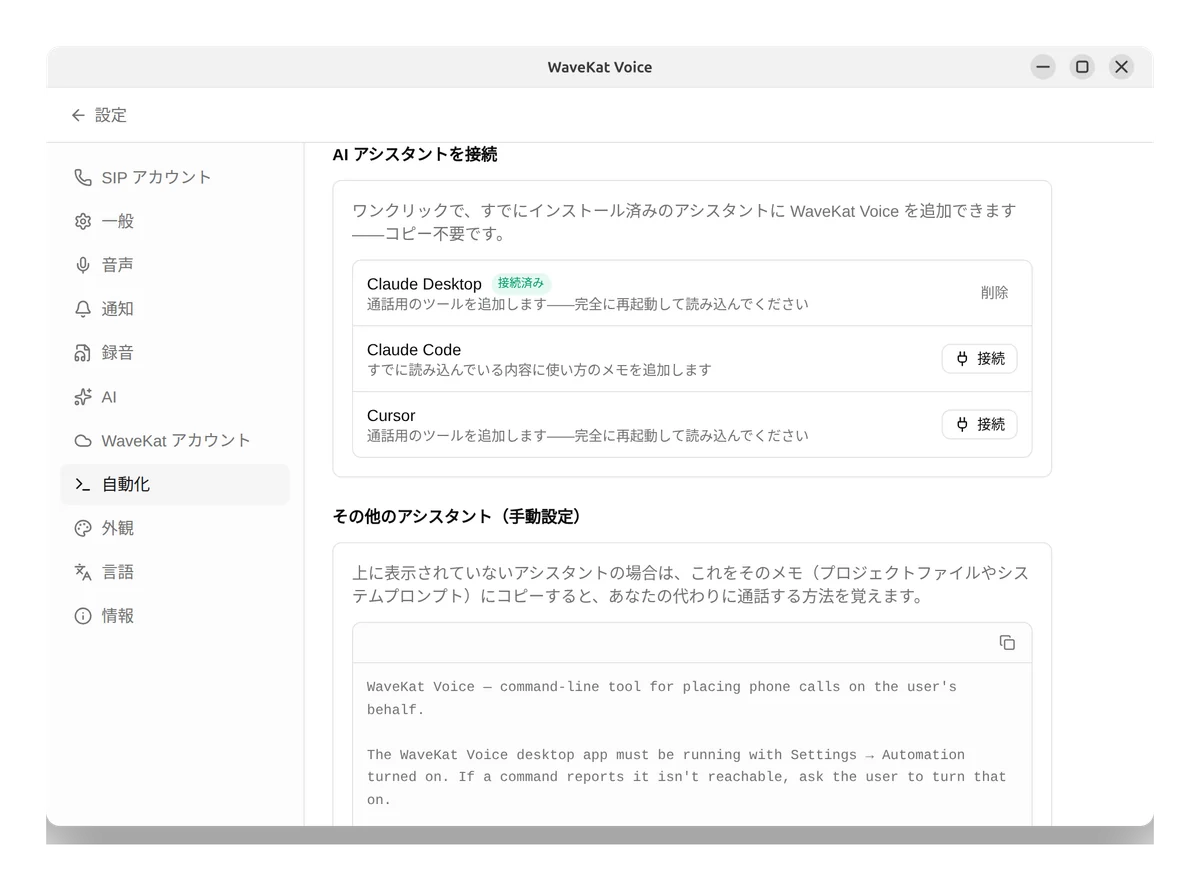The width and height of the screenshot is (1200, 872).
Task: Open the 外観 settings section
Action: tap(175, 528)
